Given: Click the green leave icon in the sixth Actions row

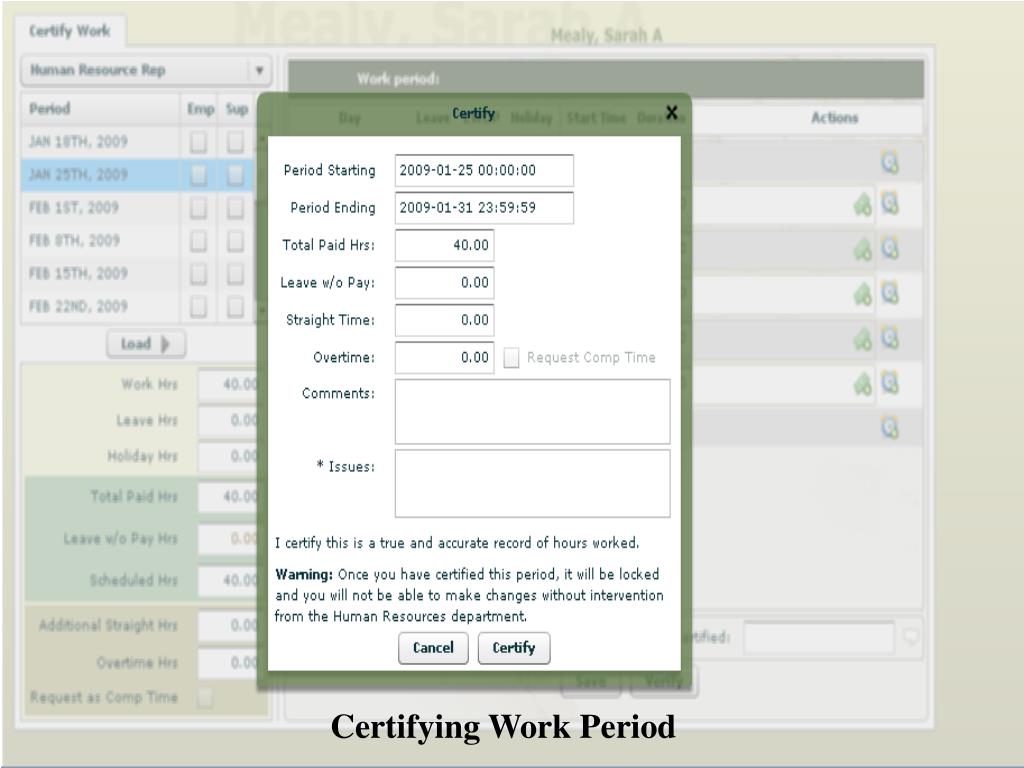Looking at the screenshot, I should [861, 383].
